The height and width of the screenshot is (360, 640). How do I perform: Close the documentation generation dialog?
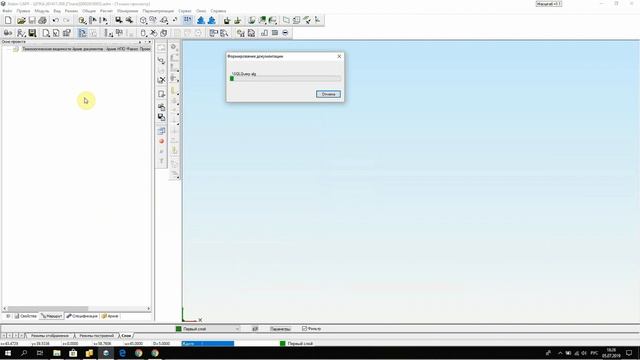(x=339, y=56)
